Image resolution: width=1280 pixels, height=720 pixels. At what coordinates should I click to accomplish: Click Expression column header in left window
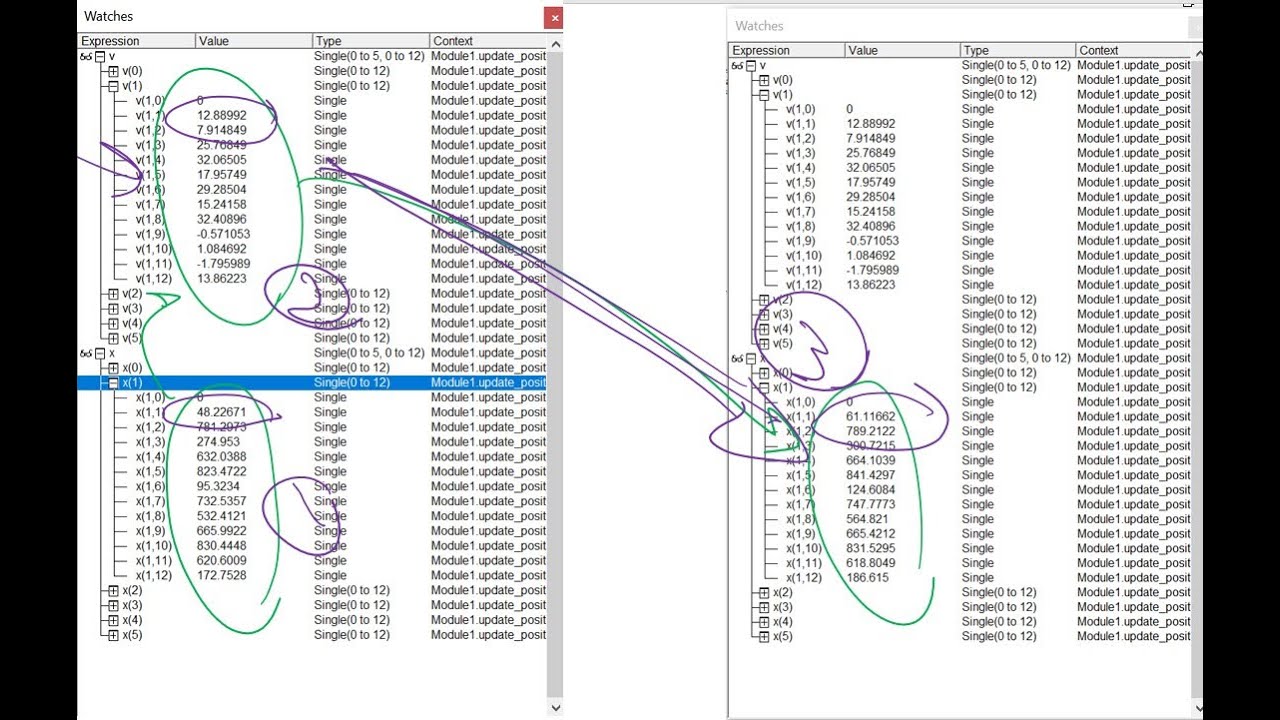pyautogui.click(x=137, y=41)
